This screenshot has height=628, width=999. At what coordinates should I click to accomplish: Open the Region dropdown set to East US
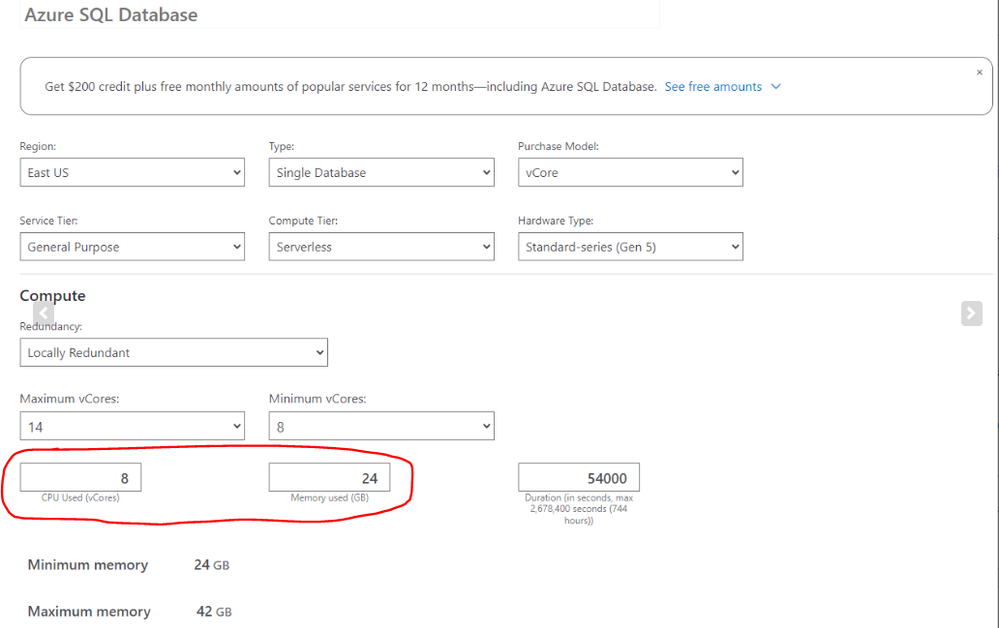click(132, 173)
